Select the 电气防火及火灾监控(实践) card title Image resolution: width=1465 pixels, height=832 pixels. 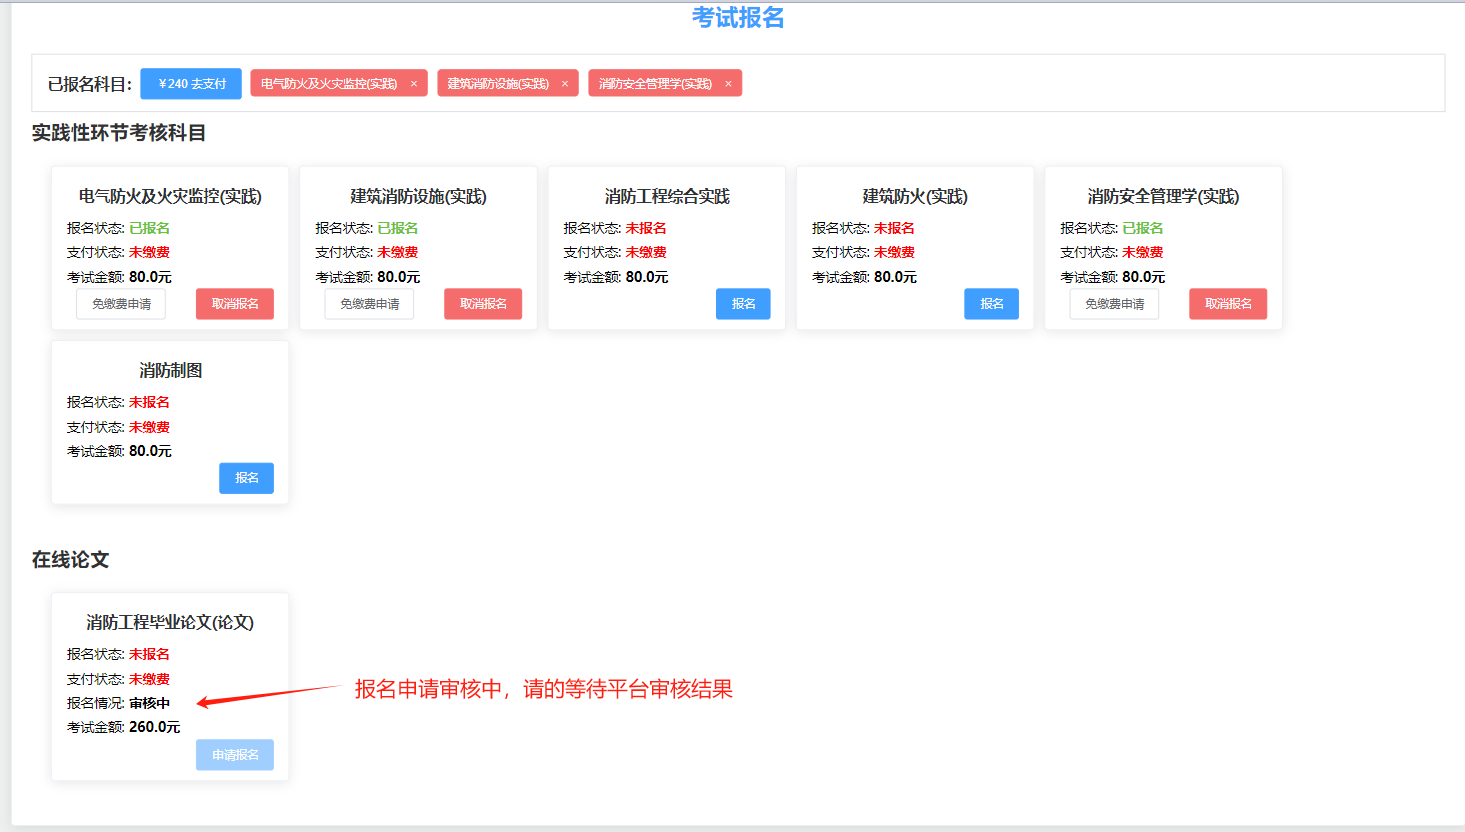pos(170,197)
